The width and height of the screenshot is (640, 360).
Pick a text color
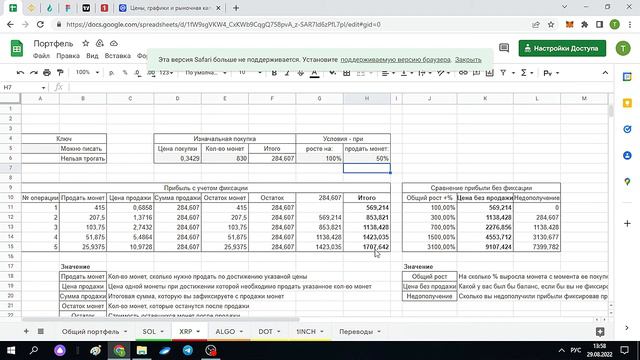[314, 73]
